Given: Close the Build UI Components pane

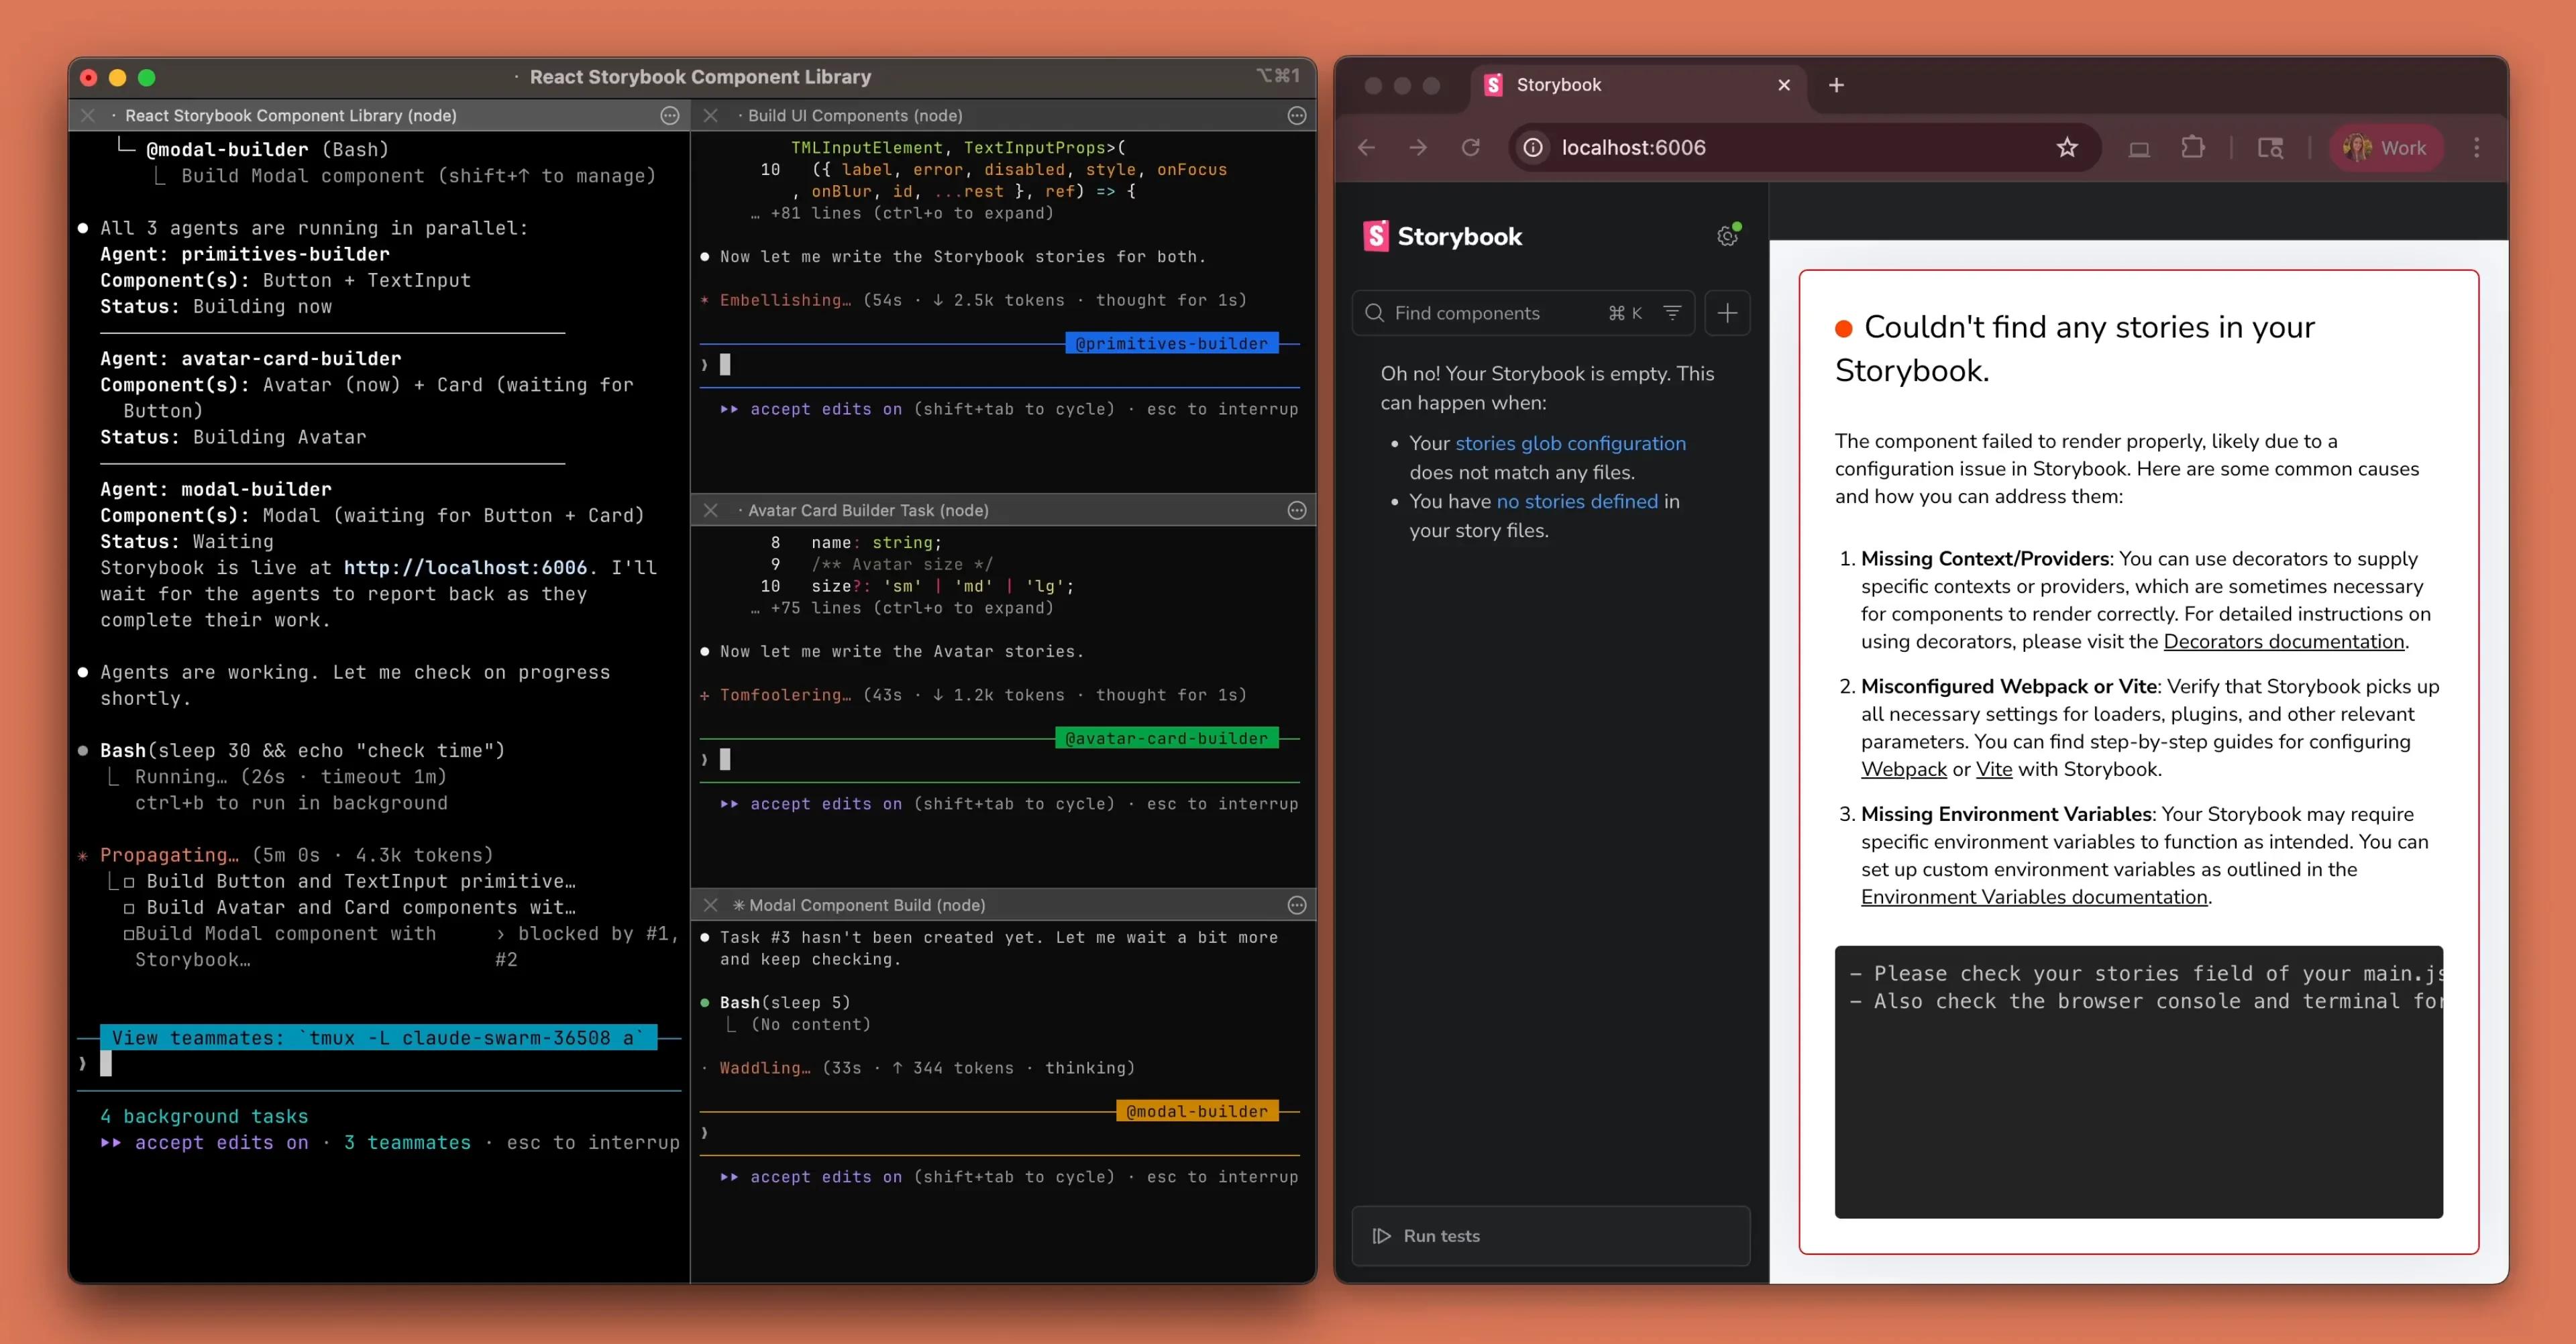Looking at the screenshot, I should [x=710, y=116].
